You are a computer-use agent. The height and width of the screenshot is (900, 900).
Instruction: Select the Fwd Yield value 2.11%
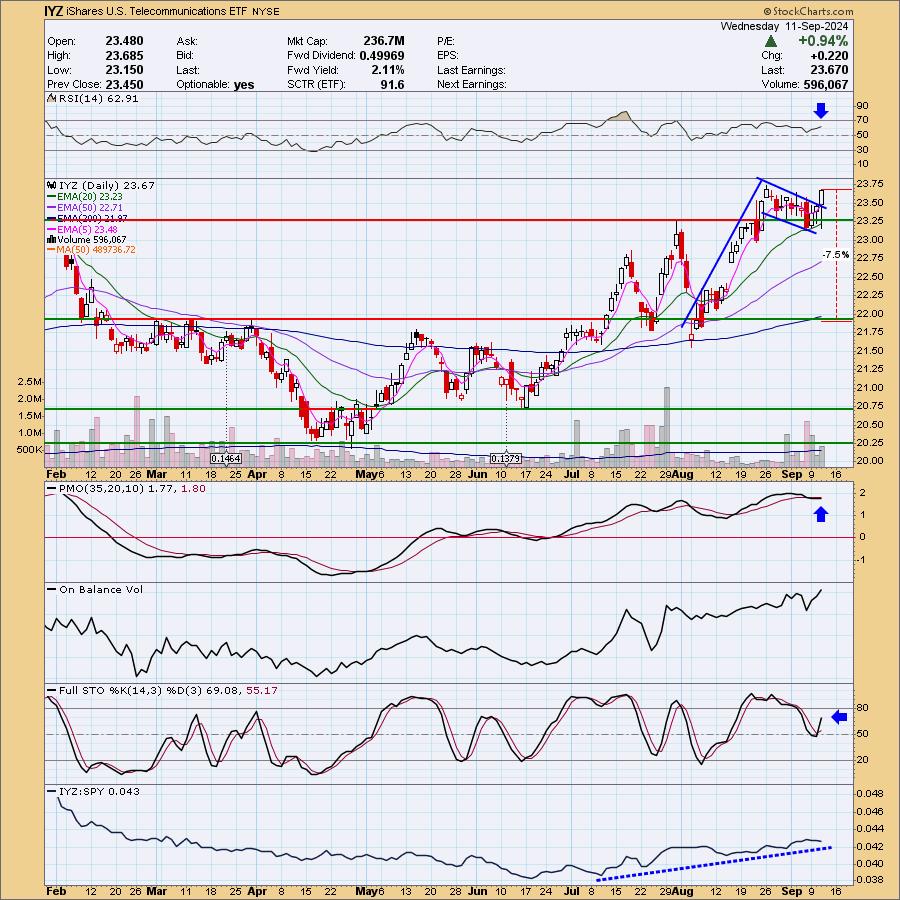[x=387, y=69]
